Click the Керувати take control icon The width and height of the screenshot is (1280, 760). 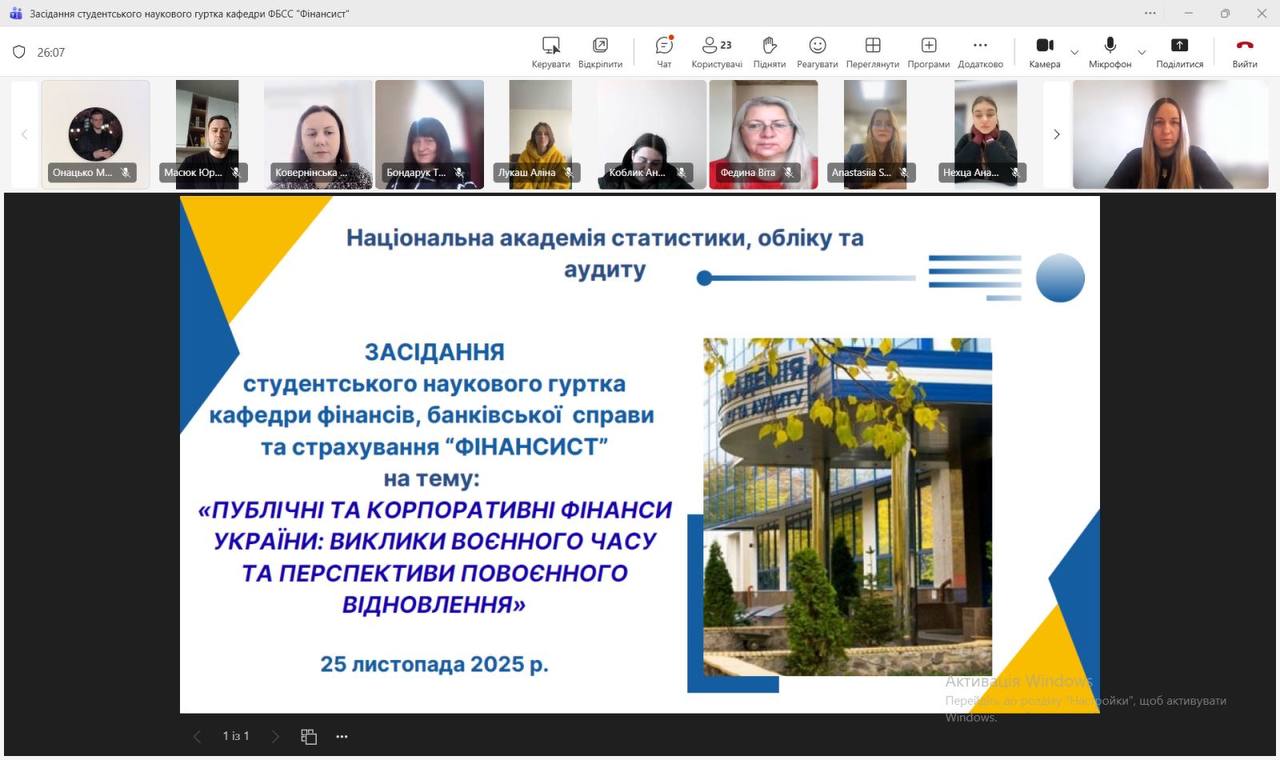[551, 51]
